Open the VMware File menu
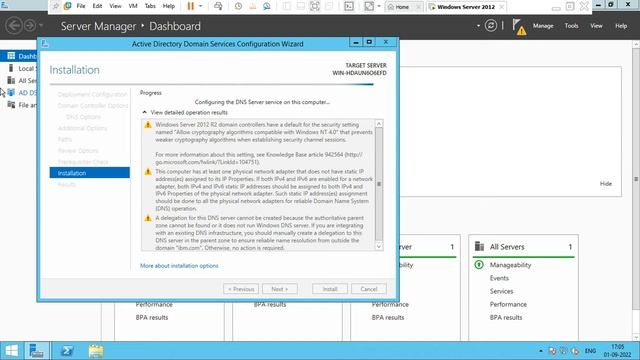640x360 pixels. click(81, 6)
